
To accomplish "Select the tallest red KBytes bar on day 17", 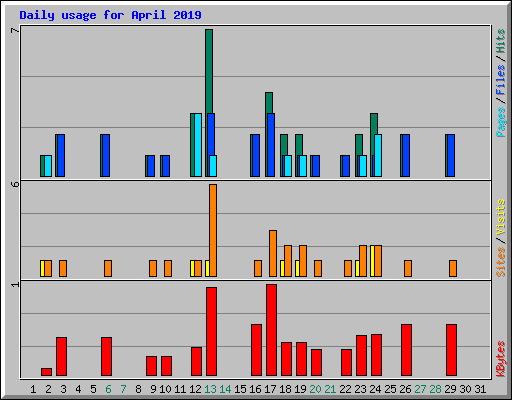I will (x=271, y=330).
